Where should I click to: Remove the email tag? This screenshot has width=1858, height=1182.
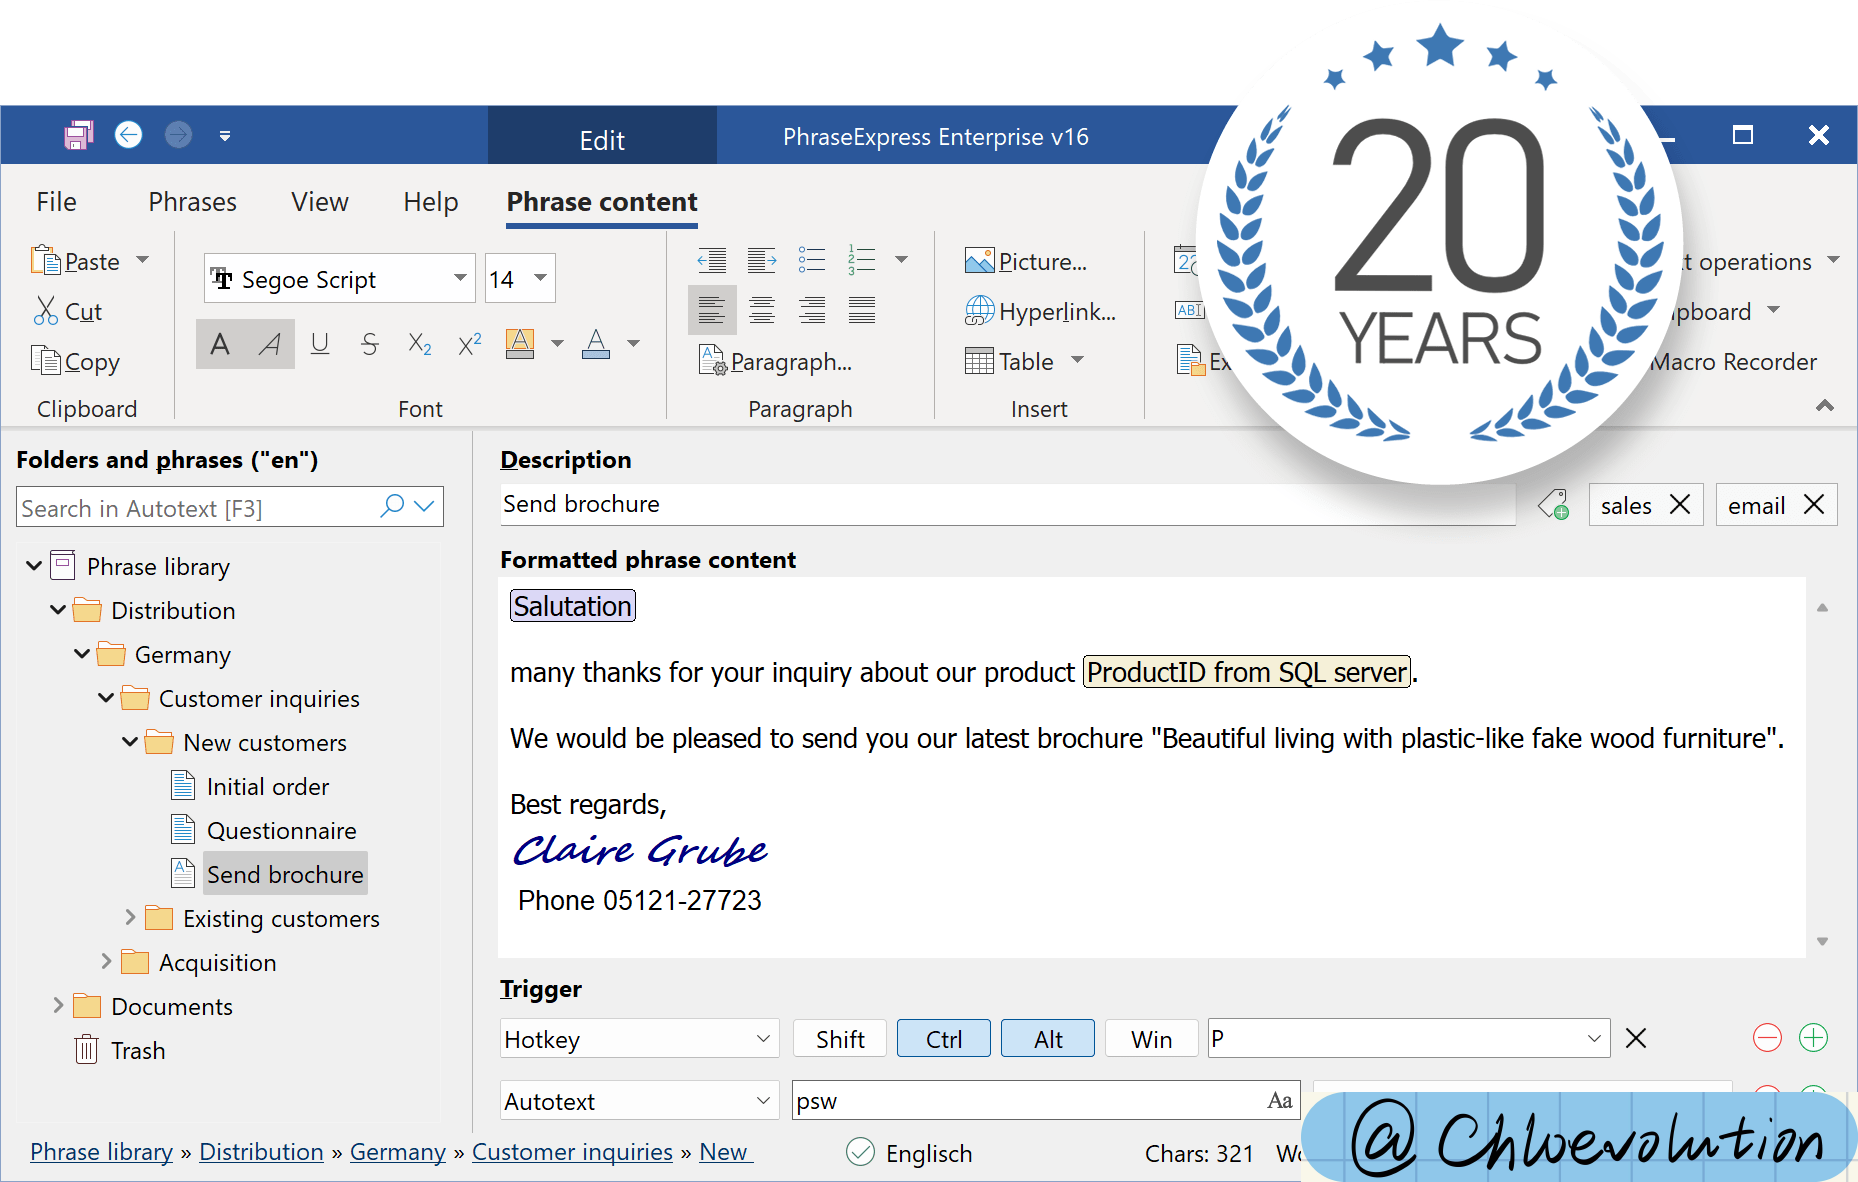click(x=1814, y=504)
